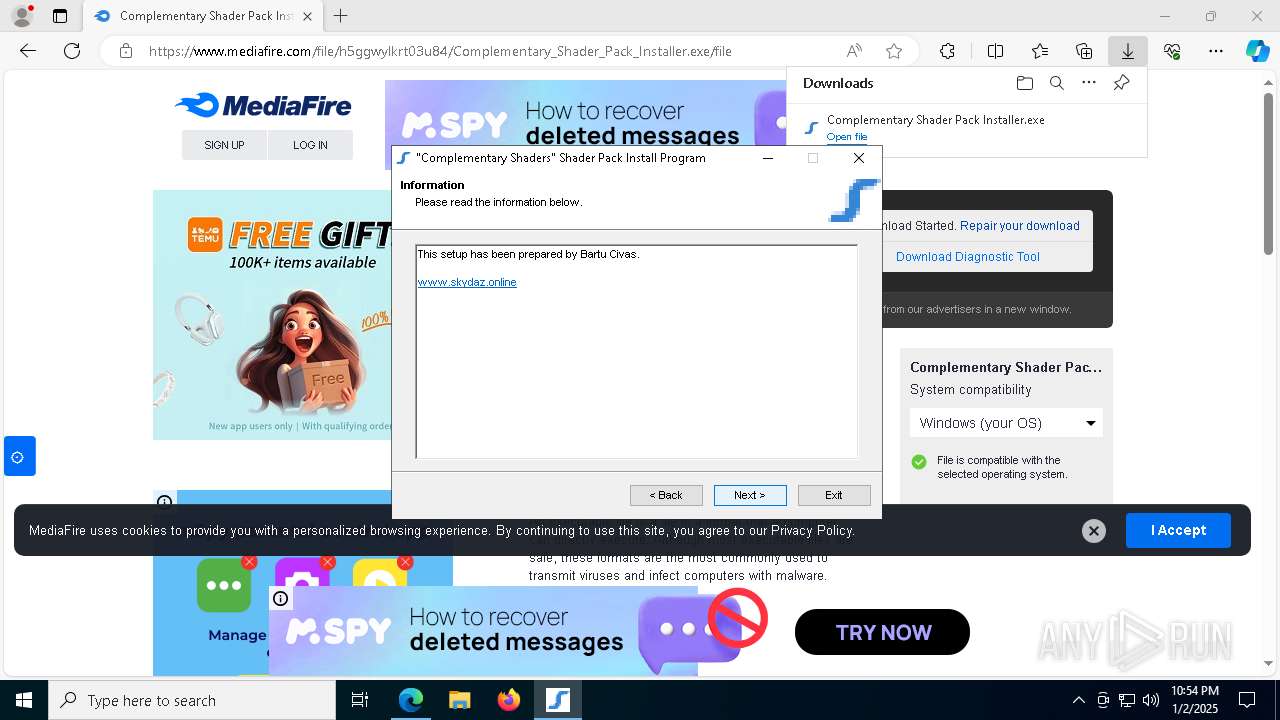The height and width of the screenshot is (720, 1280).
Task: Click SIGN UP on MediaFire
Action: pyautogui.click(x=224, y=145)
